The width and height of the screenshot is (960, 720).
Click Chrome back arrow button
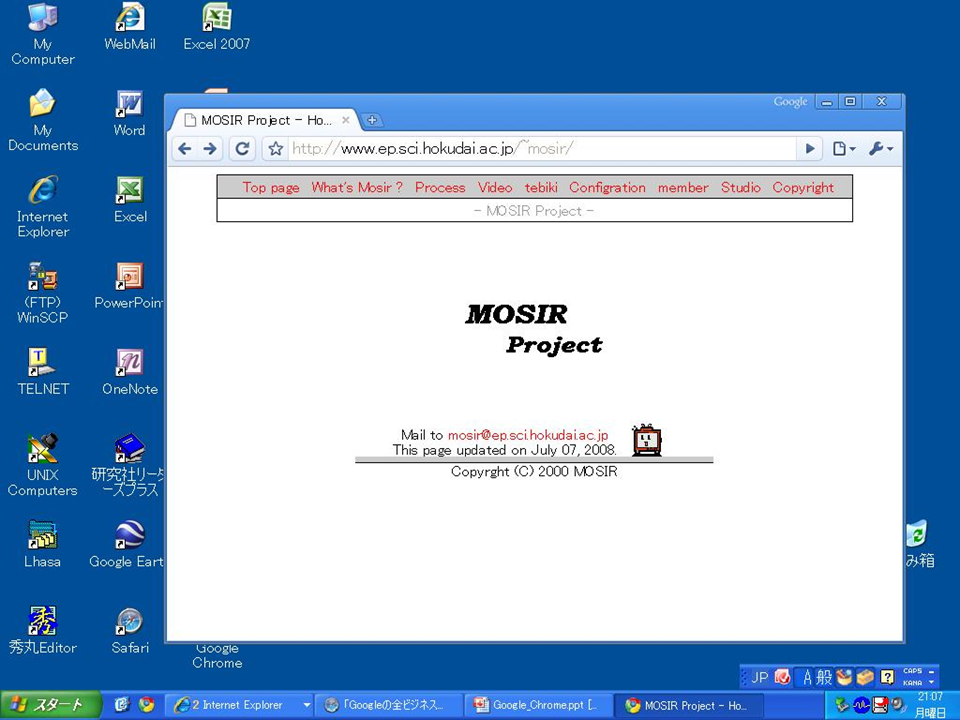pyautogui.click(x=184, y=149)
